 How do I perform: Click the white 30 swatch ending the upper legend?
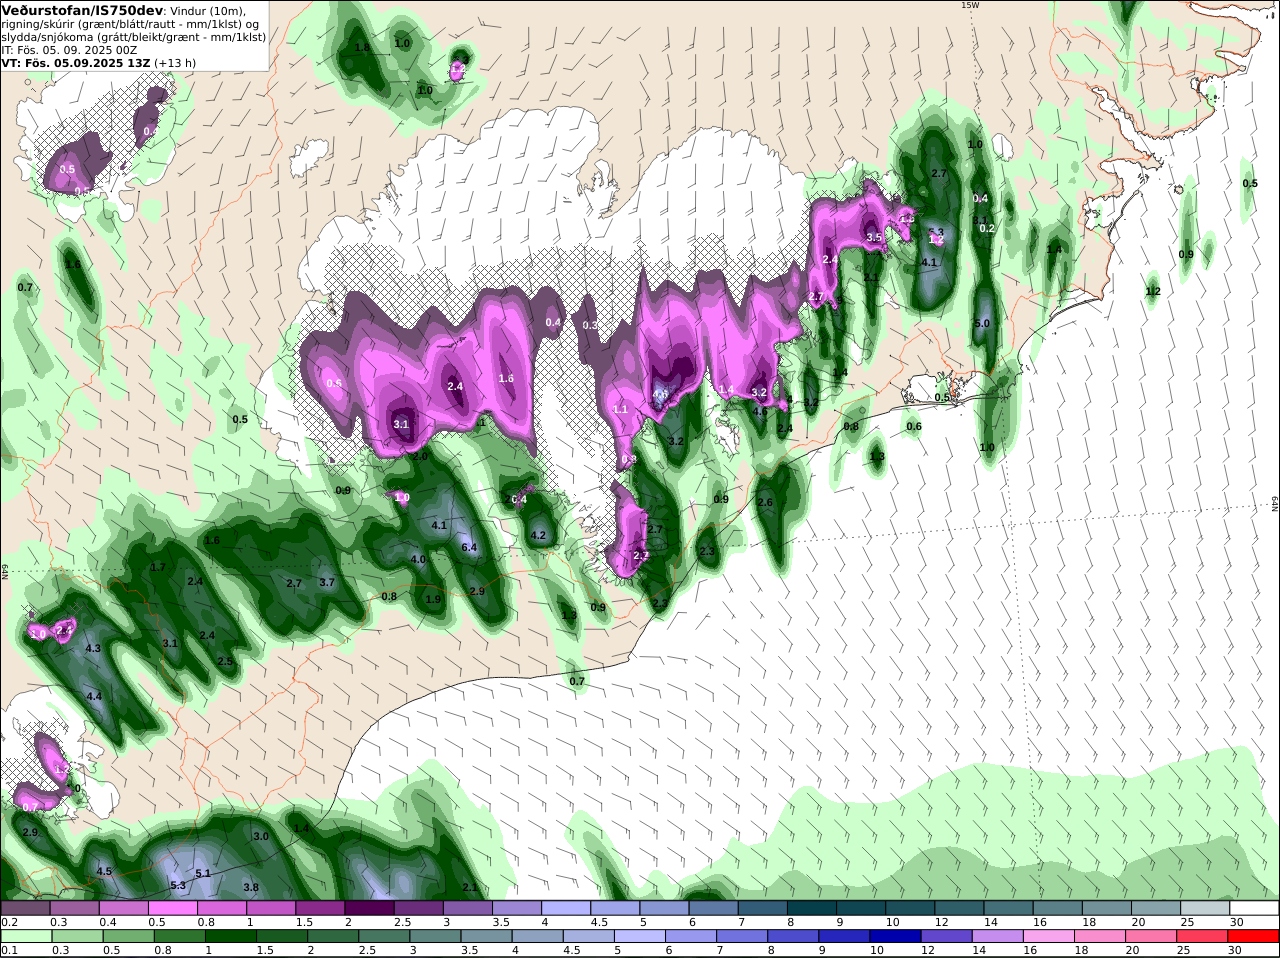1254,908
